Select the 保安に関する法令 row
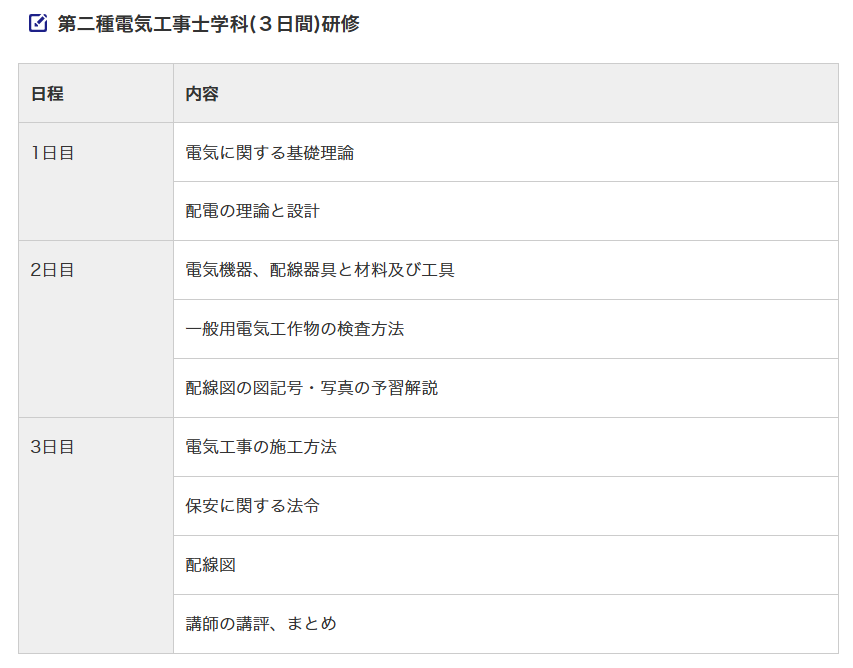 [x=253, y=506]
